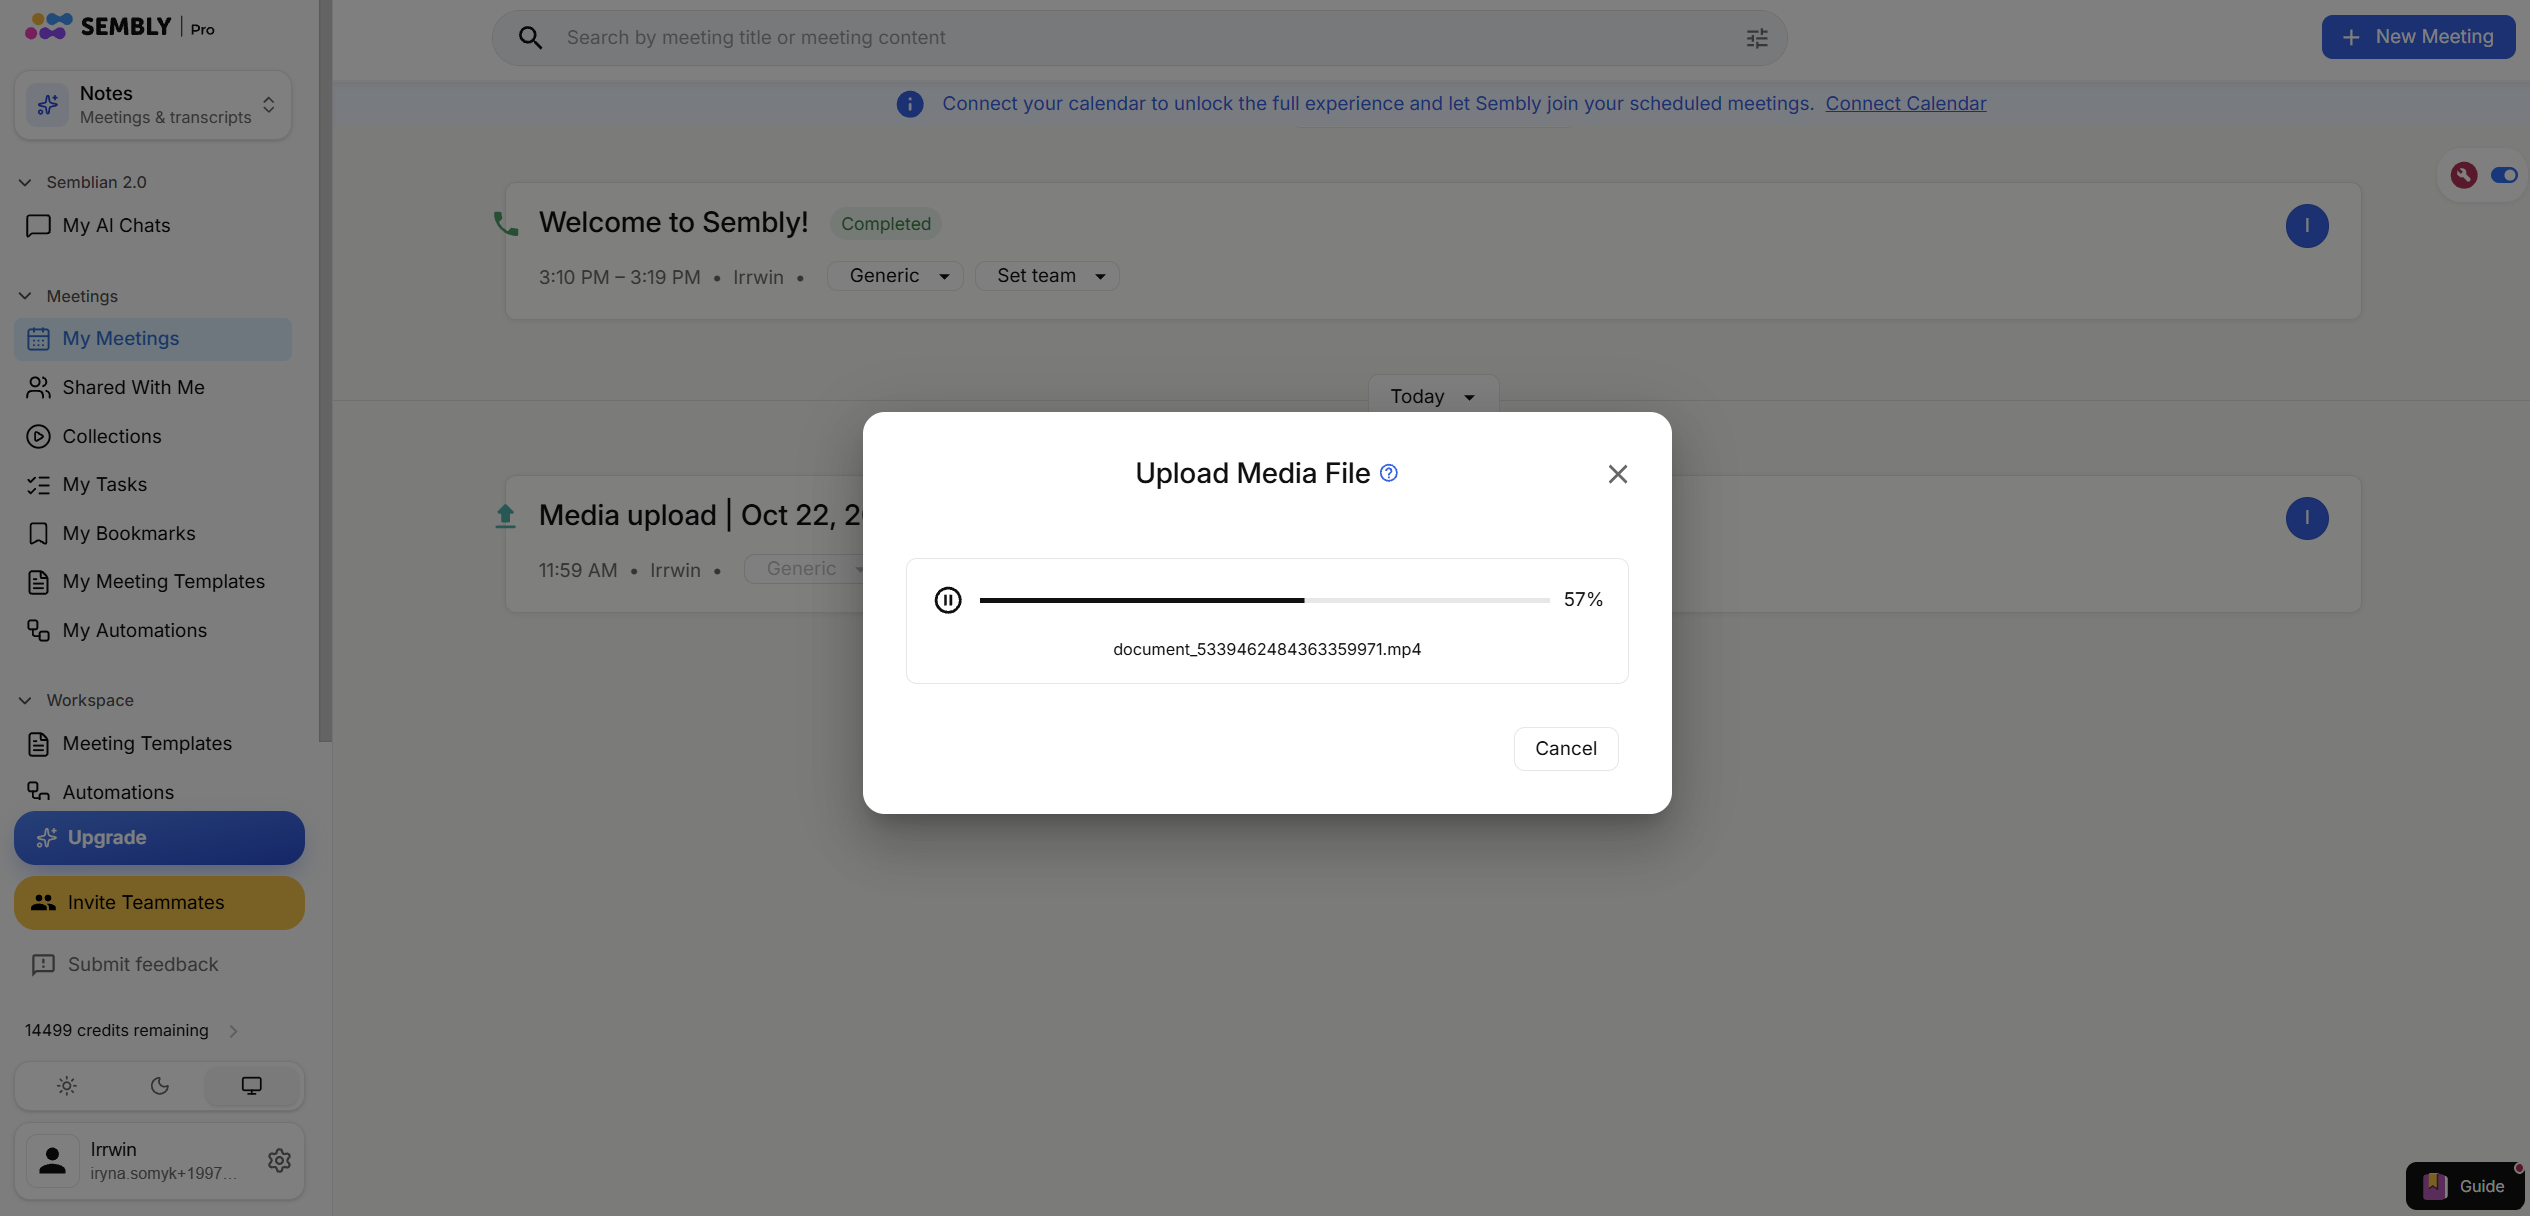The image size is (2530, 1216).
Task: Click the workspace Automations icon
Action: click(x=38, y=792)
